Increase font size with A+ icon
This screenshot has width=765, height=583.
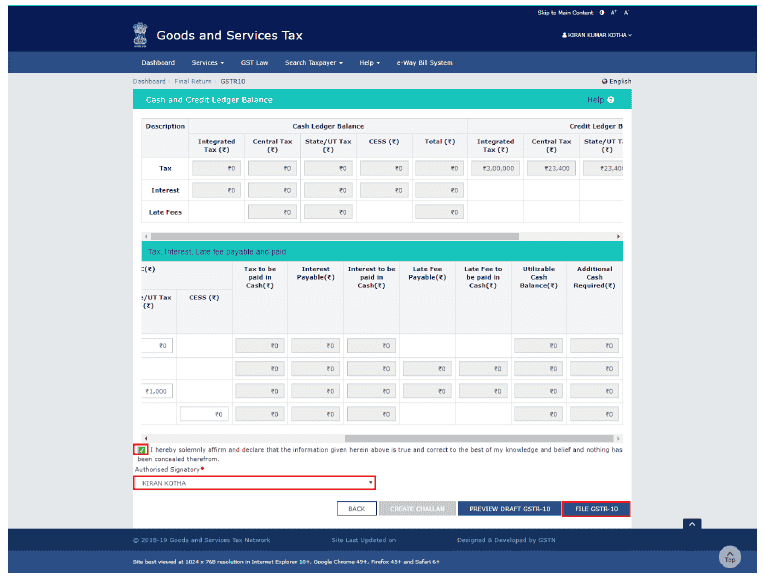pos(614,13)
